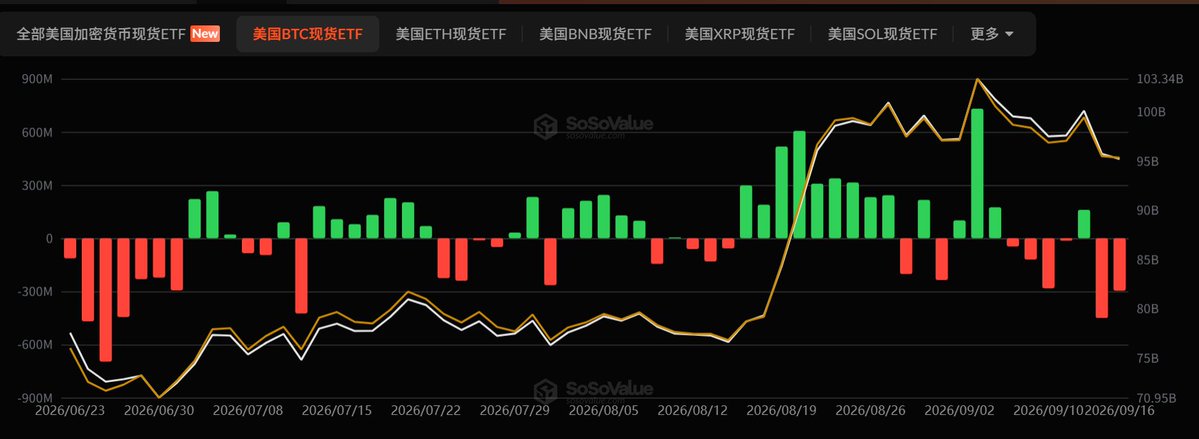
Task: Click the 90B axis label
Action: (x=1149, y=210)
